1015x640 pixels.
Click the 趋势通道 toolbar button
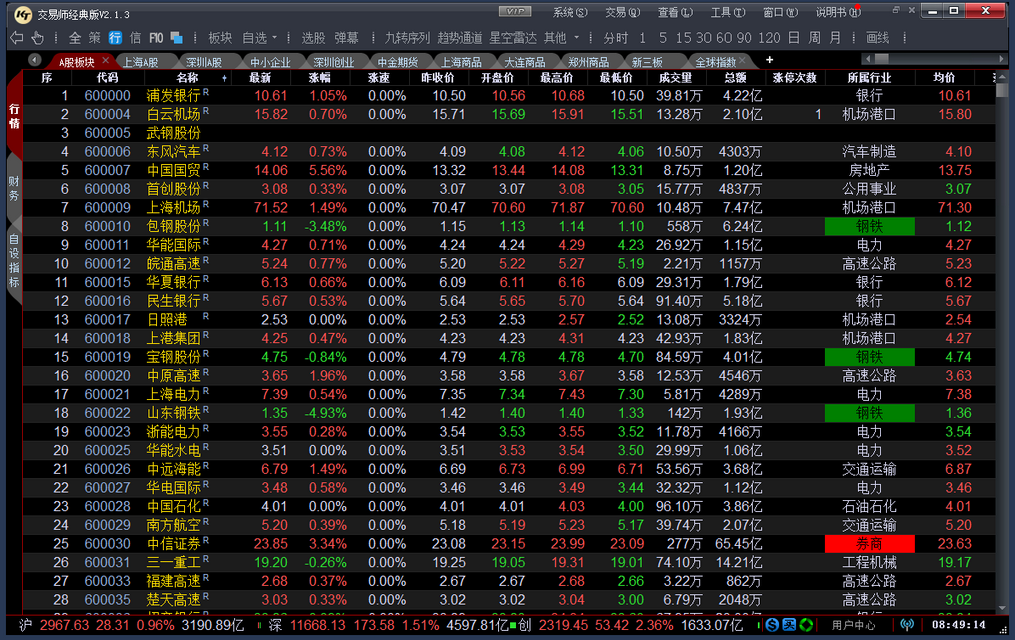click(460, 38)
